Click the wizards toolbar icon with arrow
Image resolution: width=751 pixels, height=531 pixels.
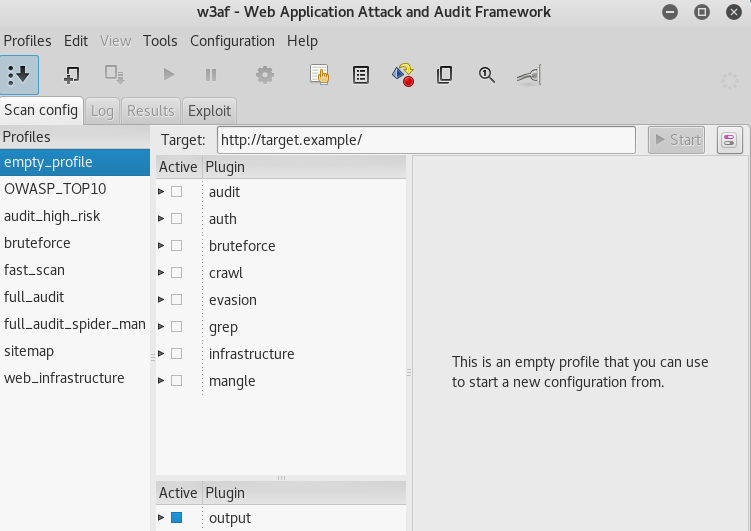click(x=19, y=75)
